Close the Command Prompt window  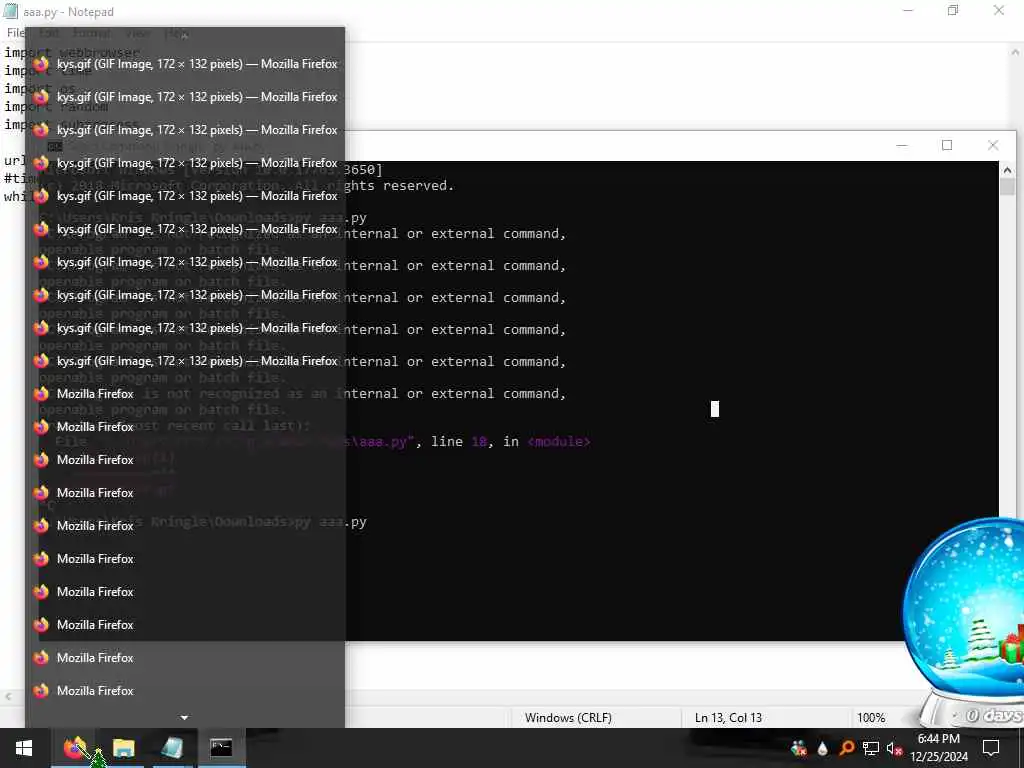tap(993, 145)
